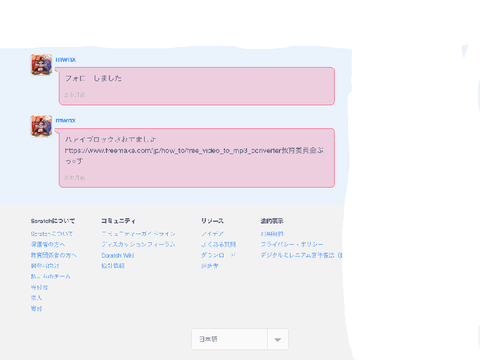Viewport: 480px width, 360px height.
Task: Open username above the freemake URL comment
Action: coord(66,120)
